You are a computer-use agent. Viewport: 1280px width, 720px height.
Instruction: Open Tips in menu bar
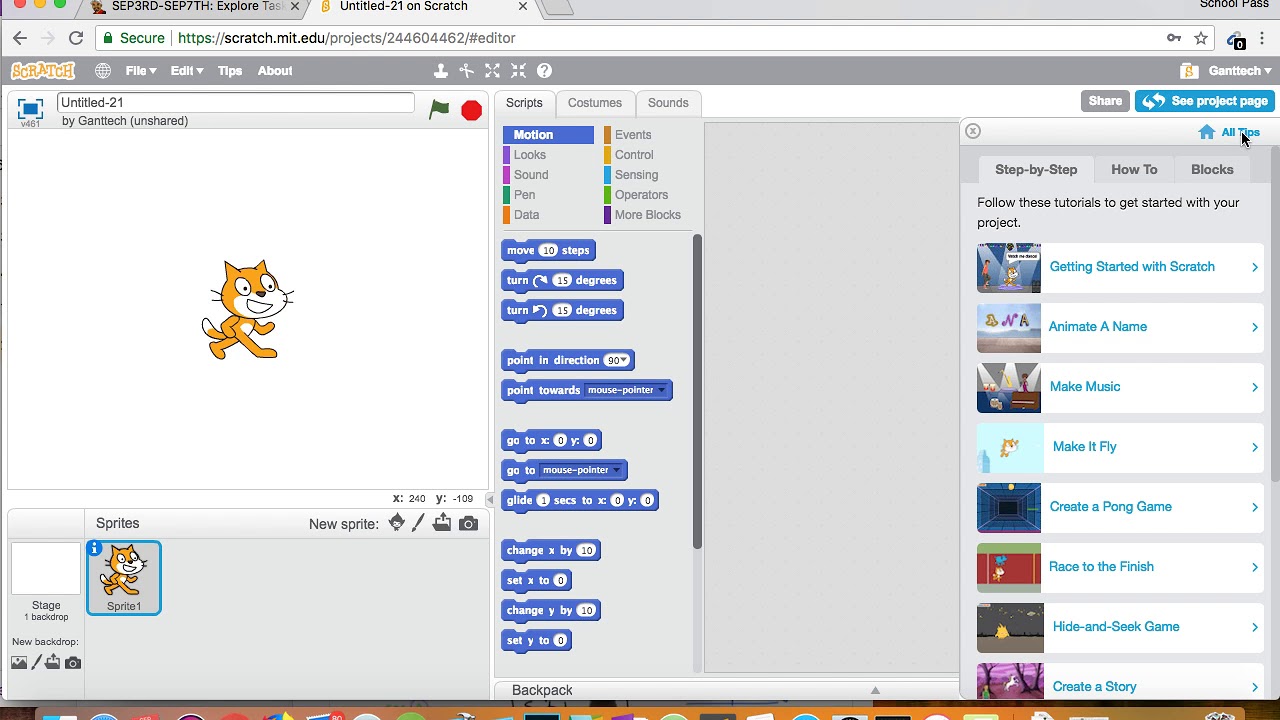click(230, 71)
